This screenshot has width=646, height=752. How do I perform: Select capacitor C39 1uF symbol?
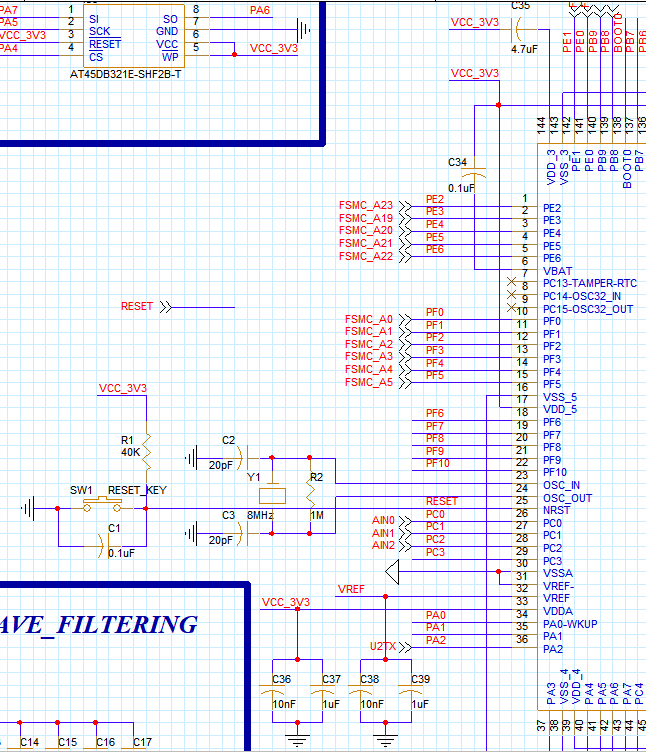pos(411,691)
